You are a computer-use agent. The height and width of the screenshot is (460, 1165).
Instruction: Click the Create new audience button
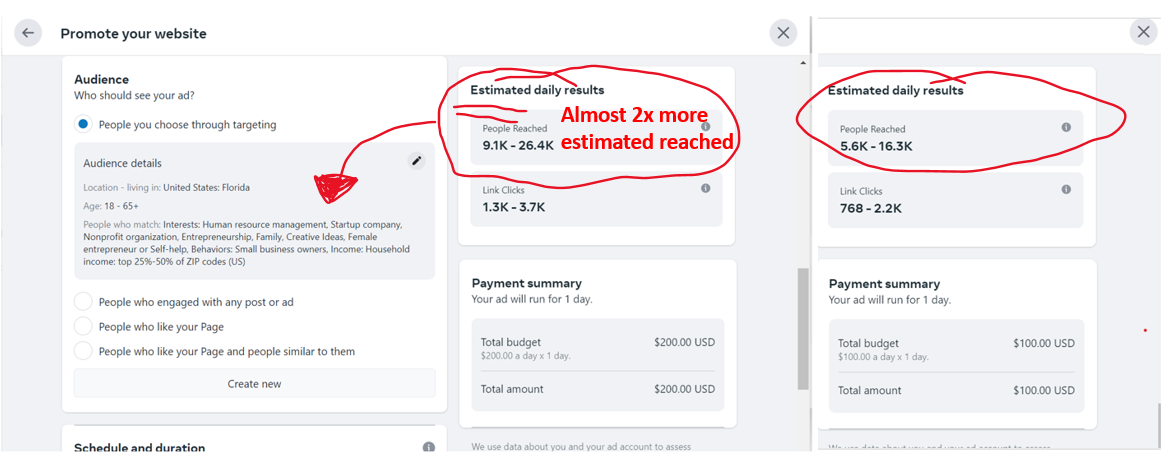coord(254,383)
